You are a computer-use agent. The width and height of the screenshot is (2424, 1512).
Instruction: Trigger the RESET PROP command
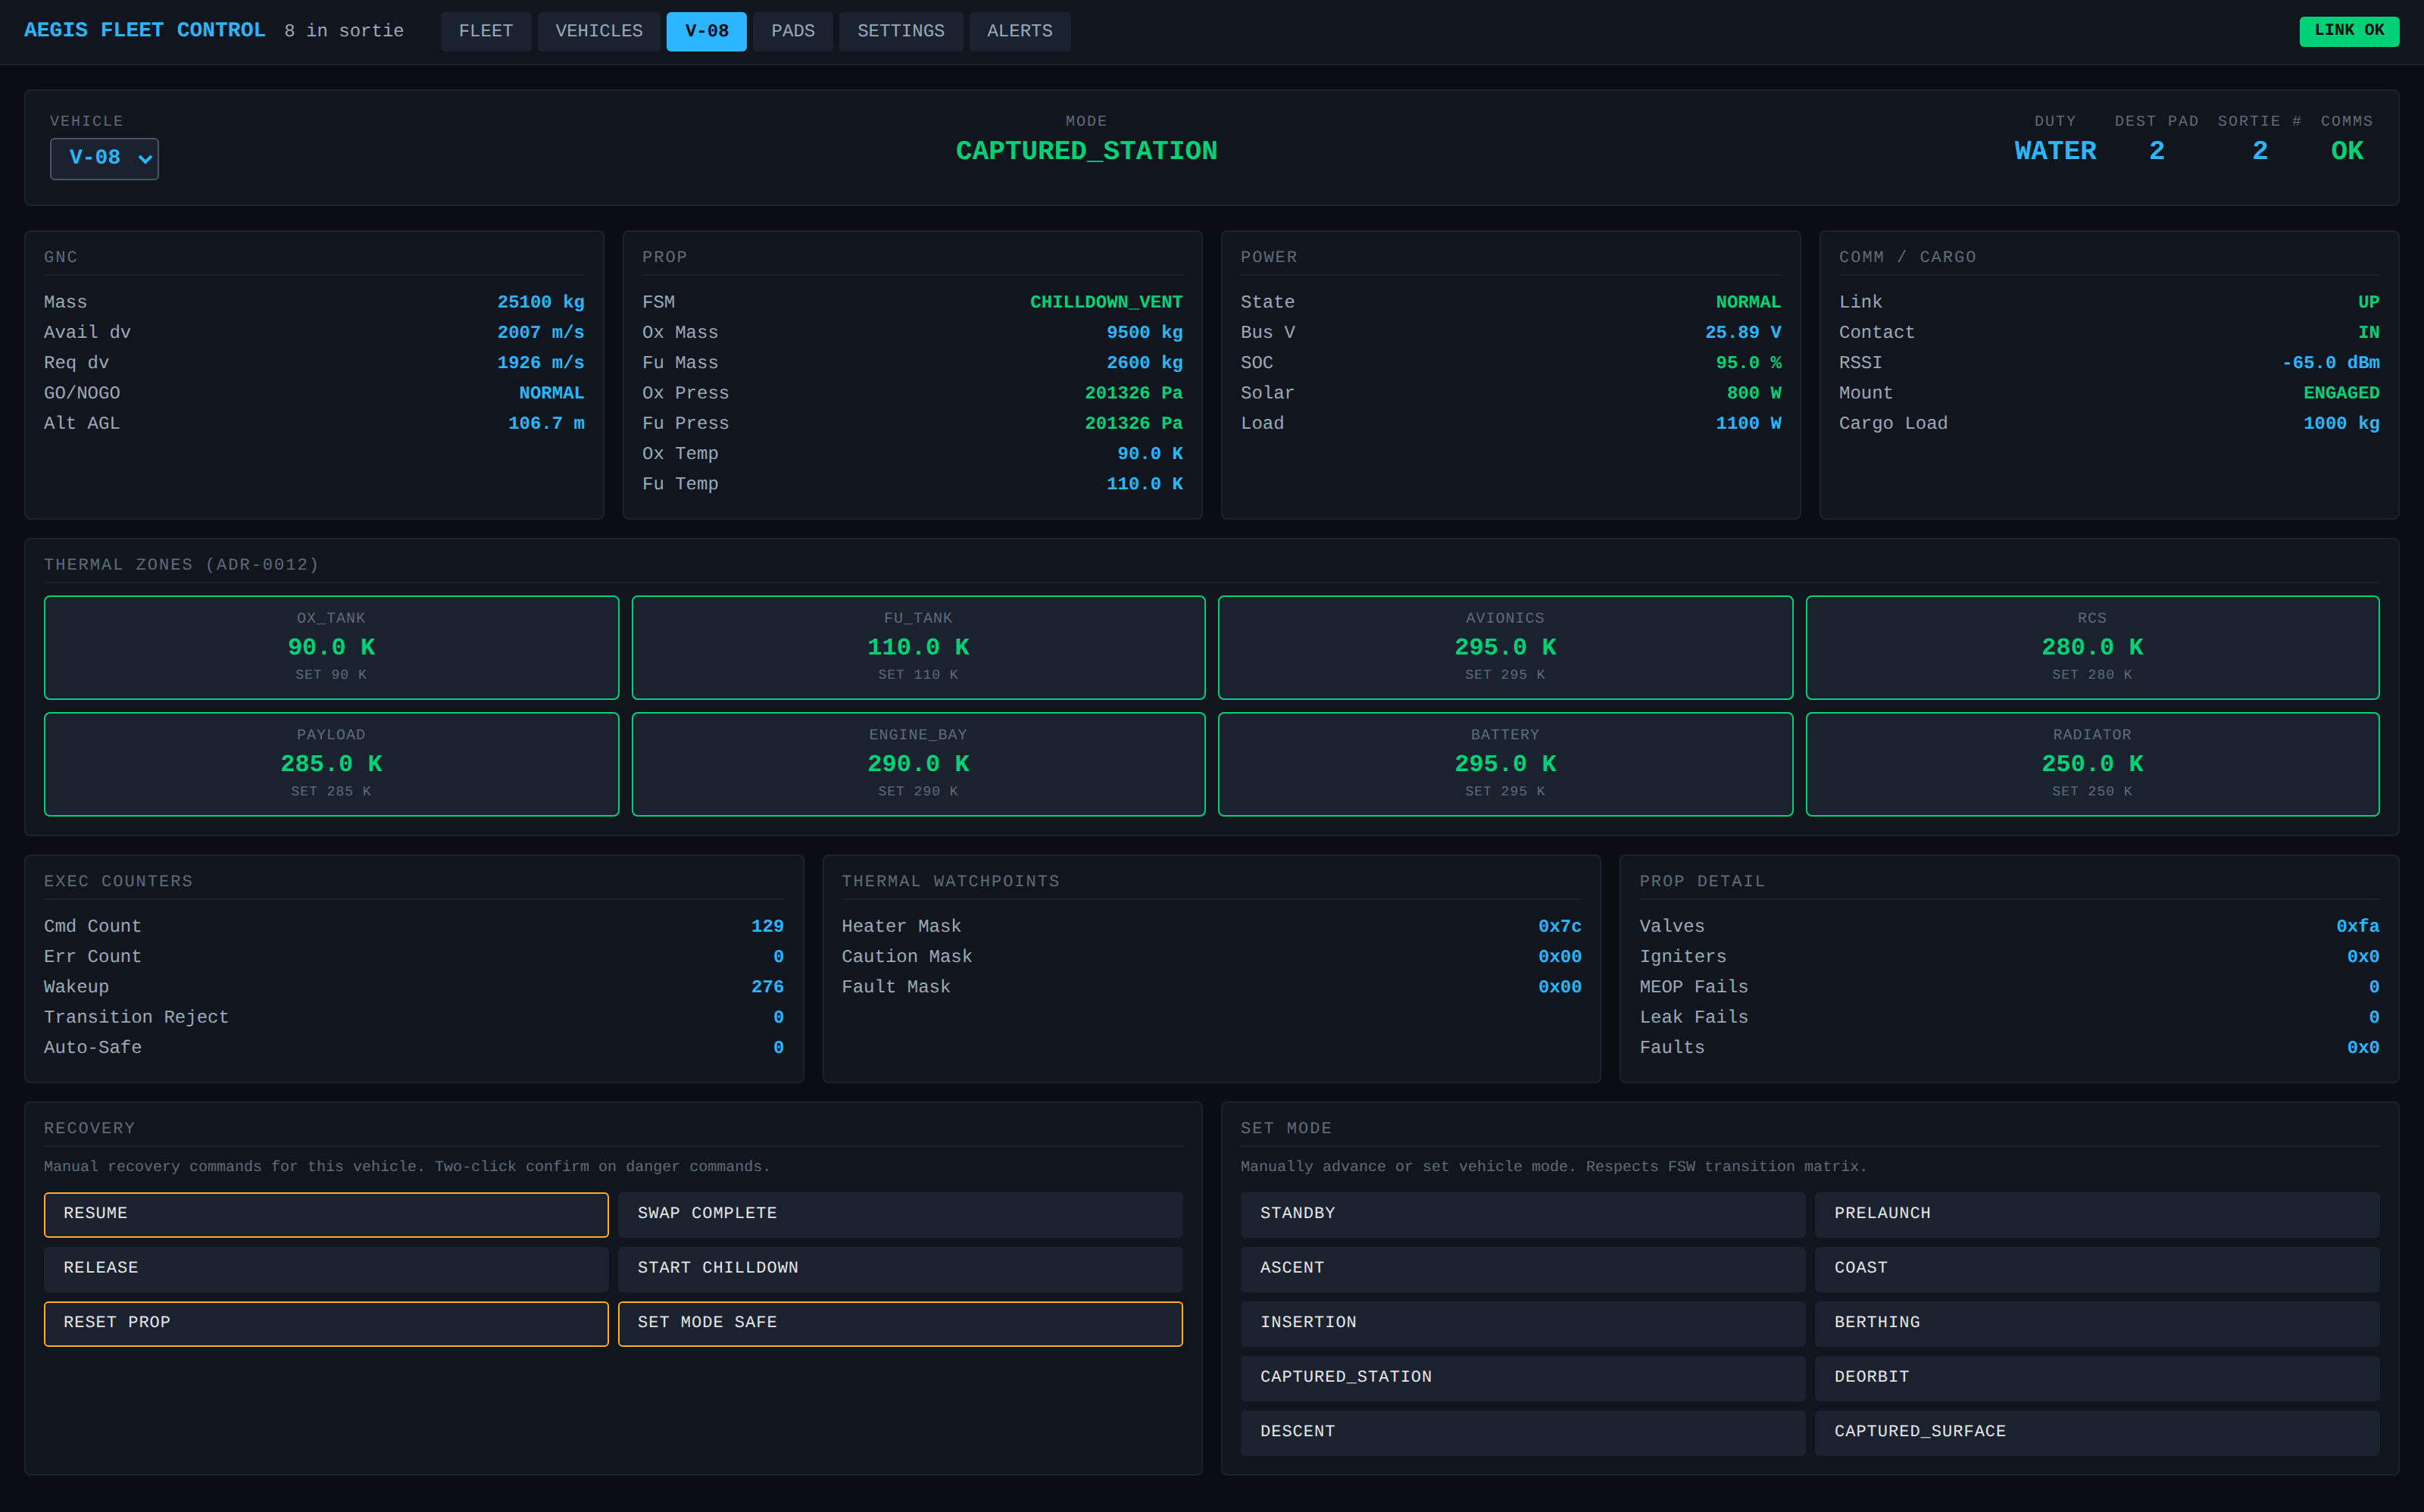point(326,1324)
